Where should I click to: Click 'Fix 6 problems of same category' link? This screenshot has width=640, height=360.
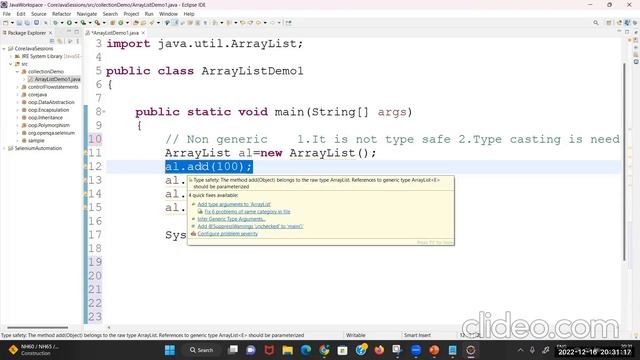pyautogui.click(x=247, y=211)
